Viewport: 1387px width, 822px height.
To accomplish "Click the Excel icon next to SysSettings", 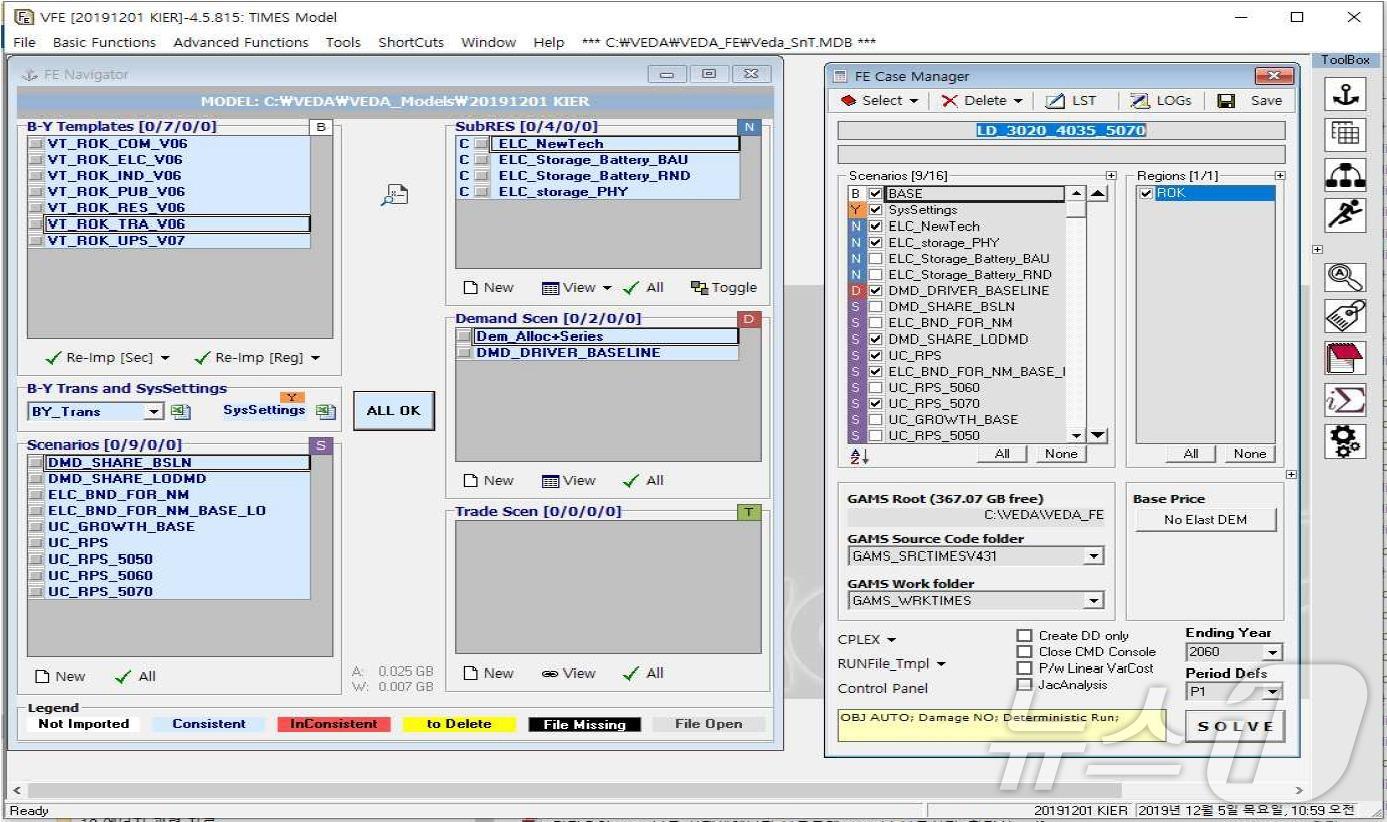I will [325, 411].
